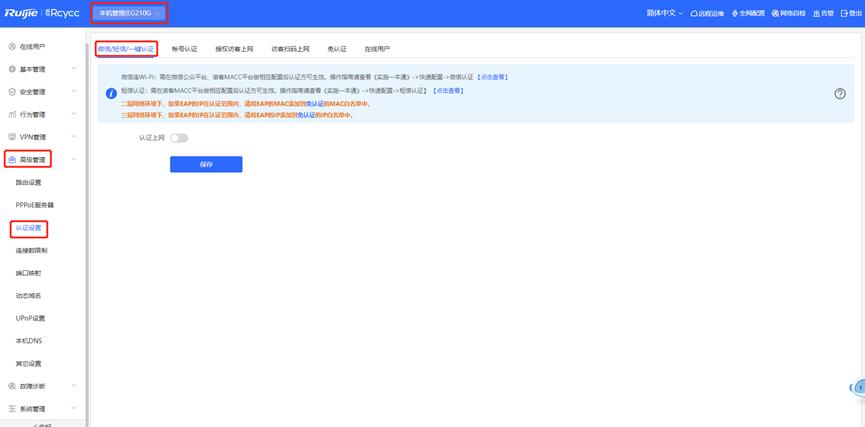Click 点击查看 link after 短信认证

[447, 90]
